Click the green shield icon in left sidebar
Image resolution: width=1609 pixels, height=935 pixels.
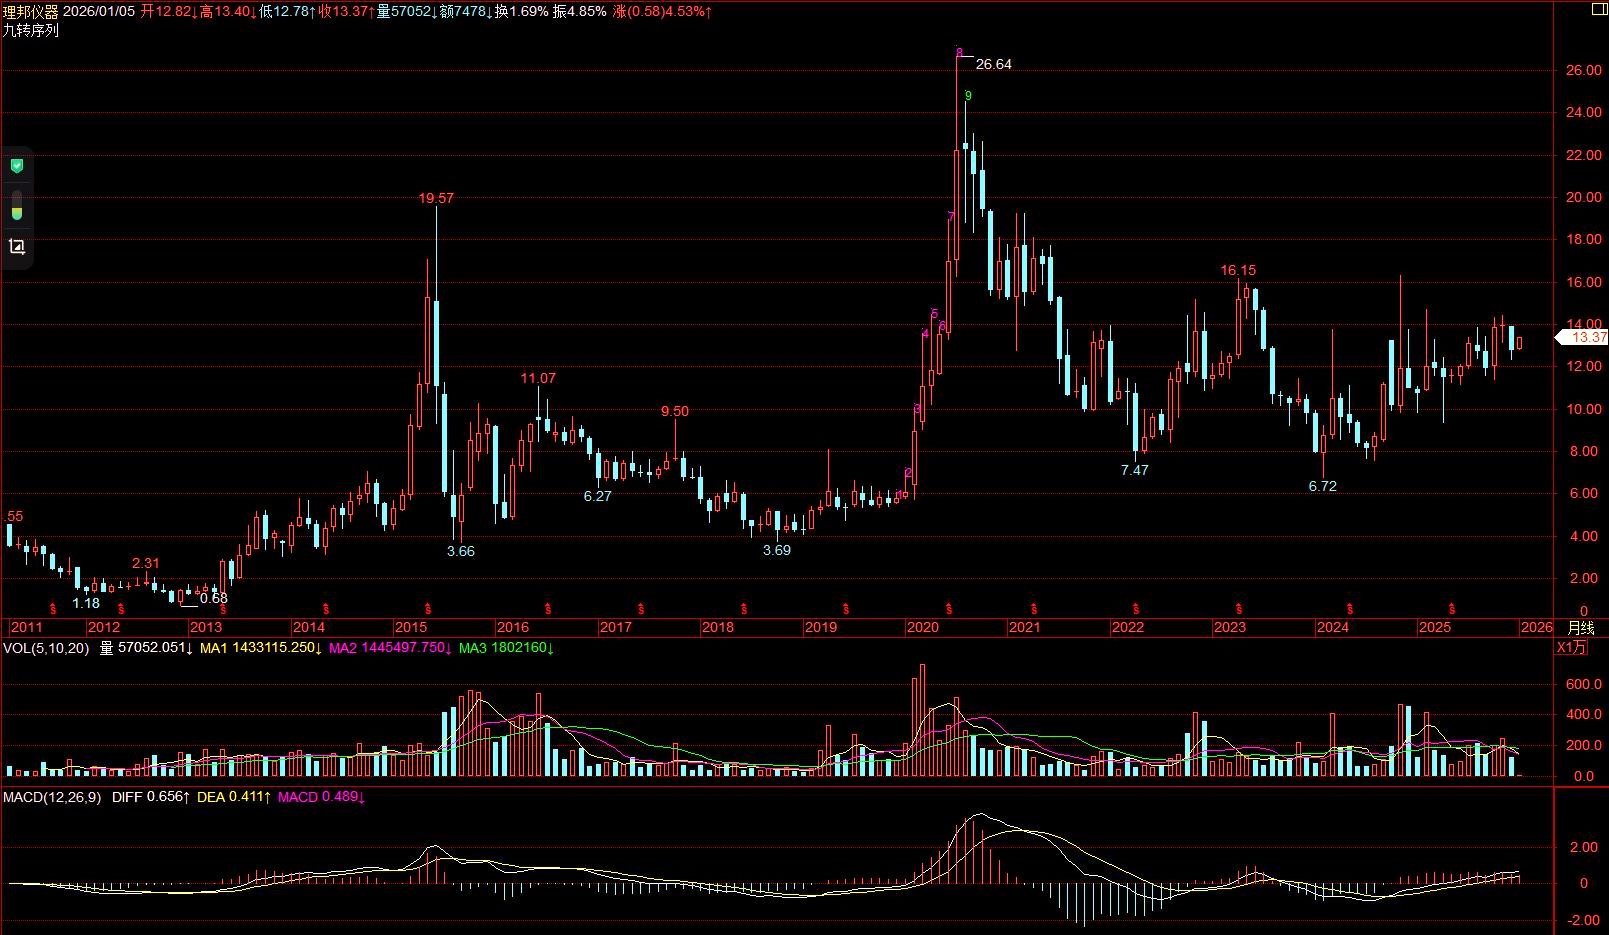(16, 166)
